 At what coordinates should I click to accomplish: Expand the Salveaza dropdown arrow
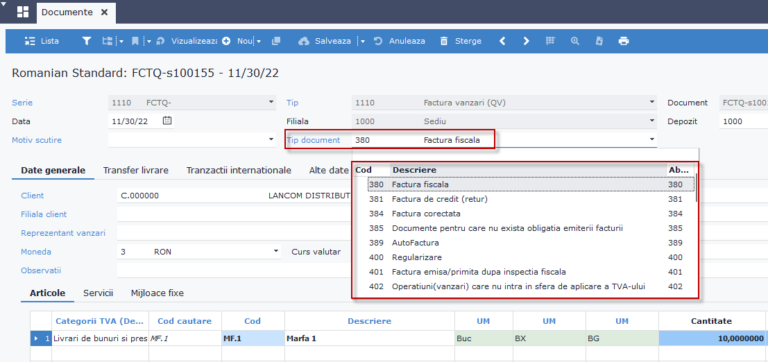pyautogui.click(x=362, y=41)
